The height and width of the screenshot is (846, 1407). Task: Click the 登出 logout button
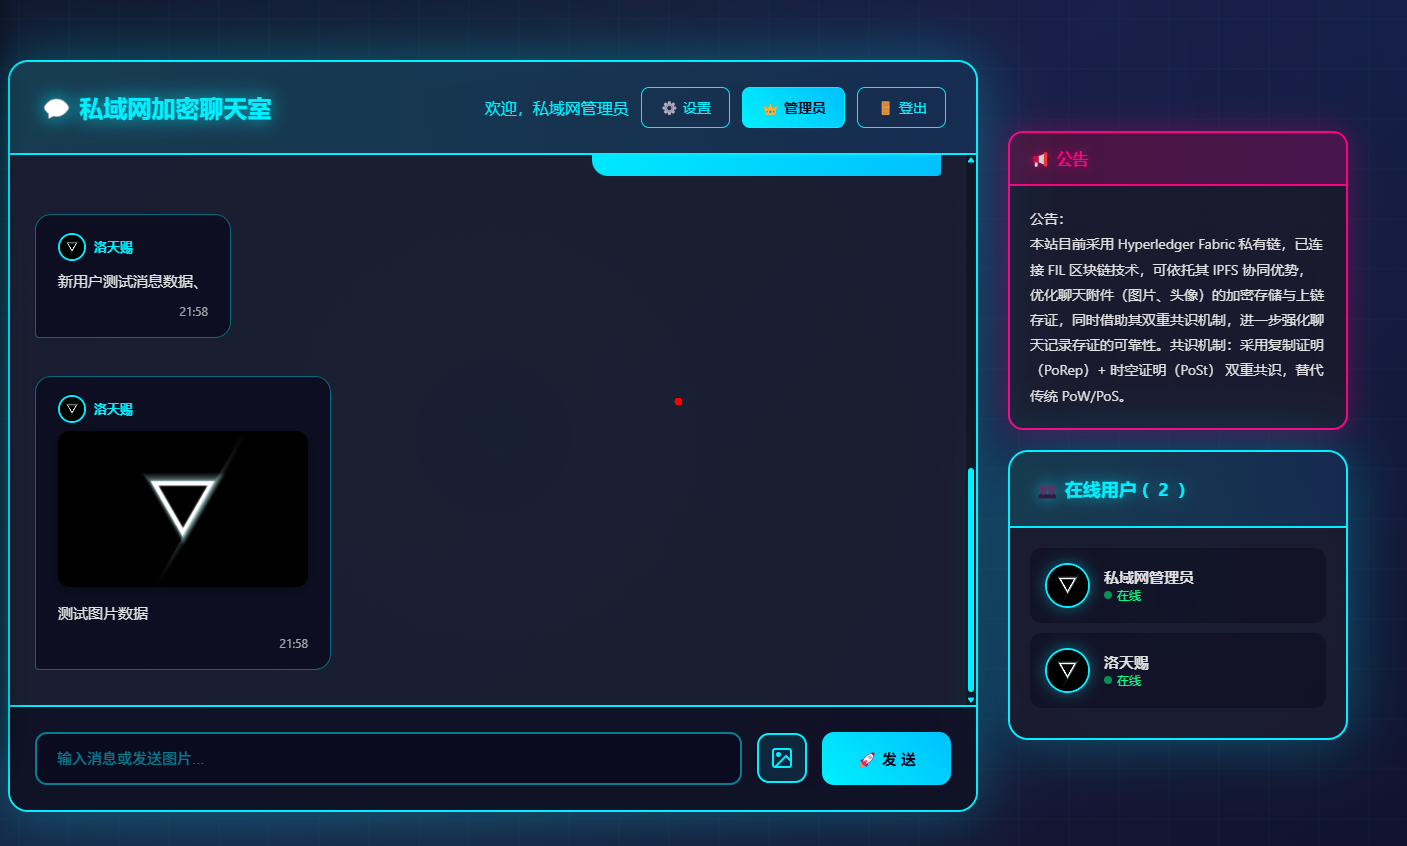coord(901,108)
